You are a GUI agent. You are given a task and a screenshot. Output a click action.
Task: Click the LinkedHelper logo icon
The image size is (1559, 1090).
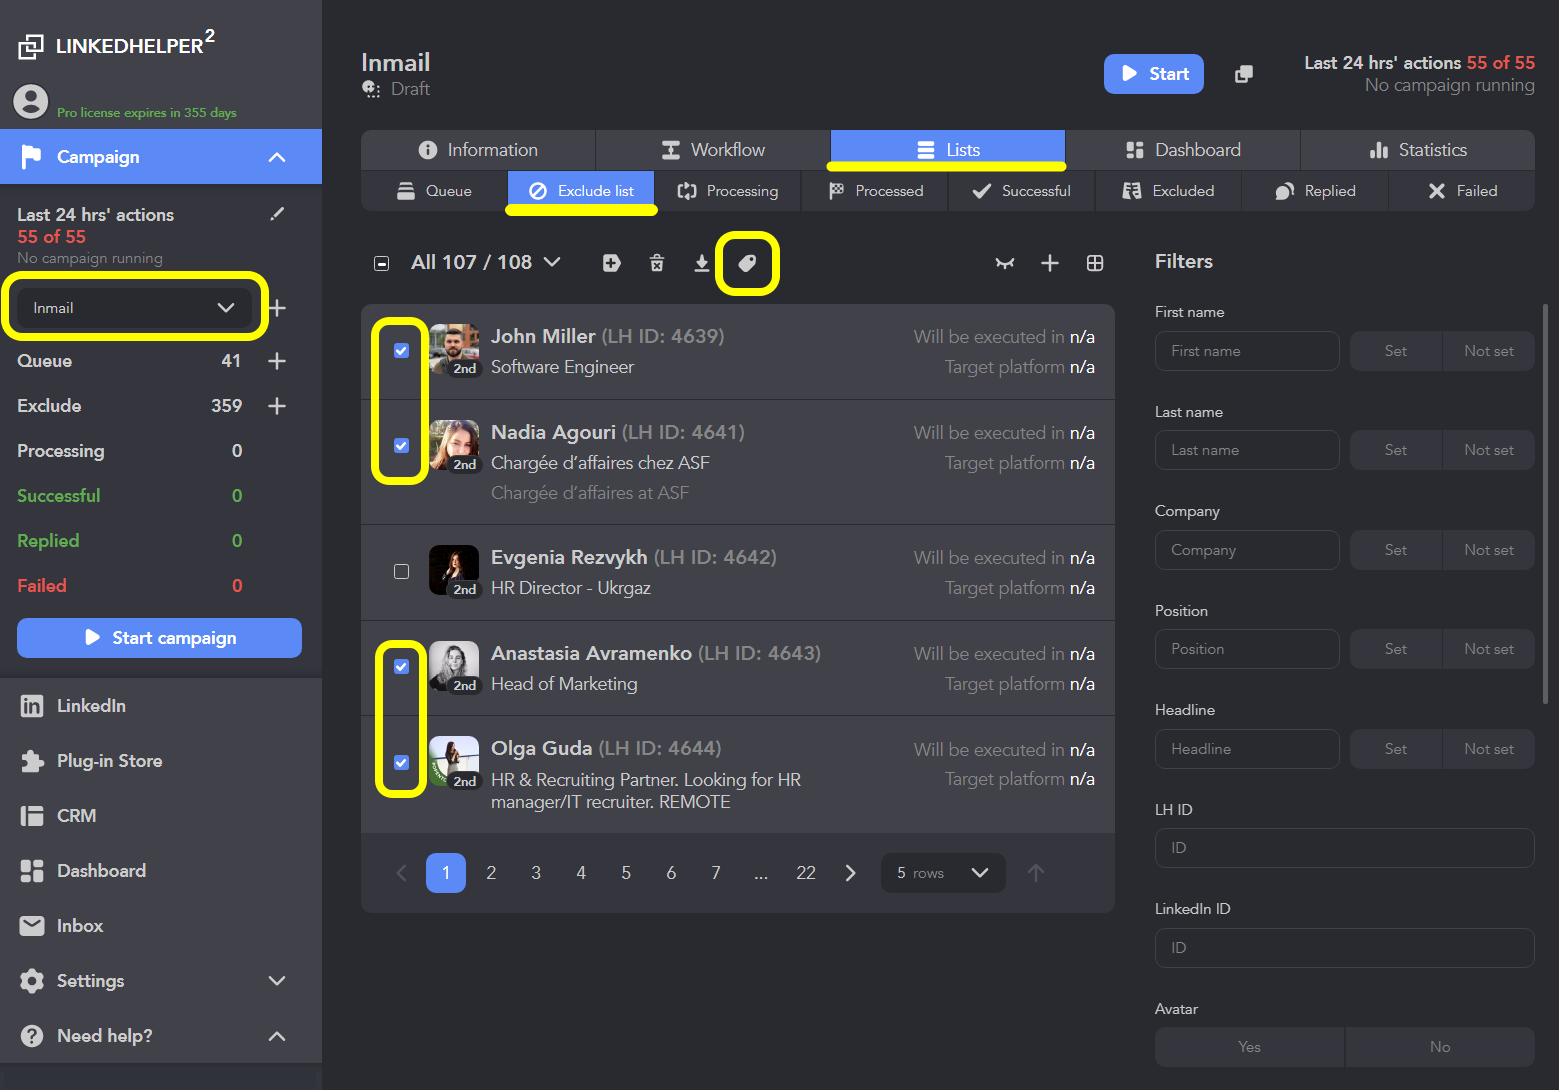click(x=31, y=46)
